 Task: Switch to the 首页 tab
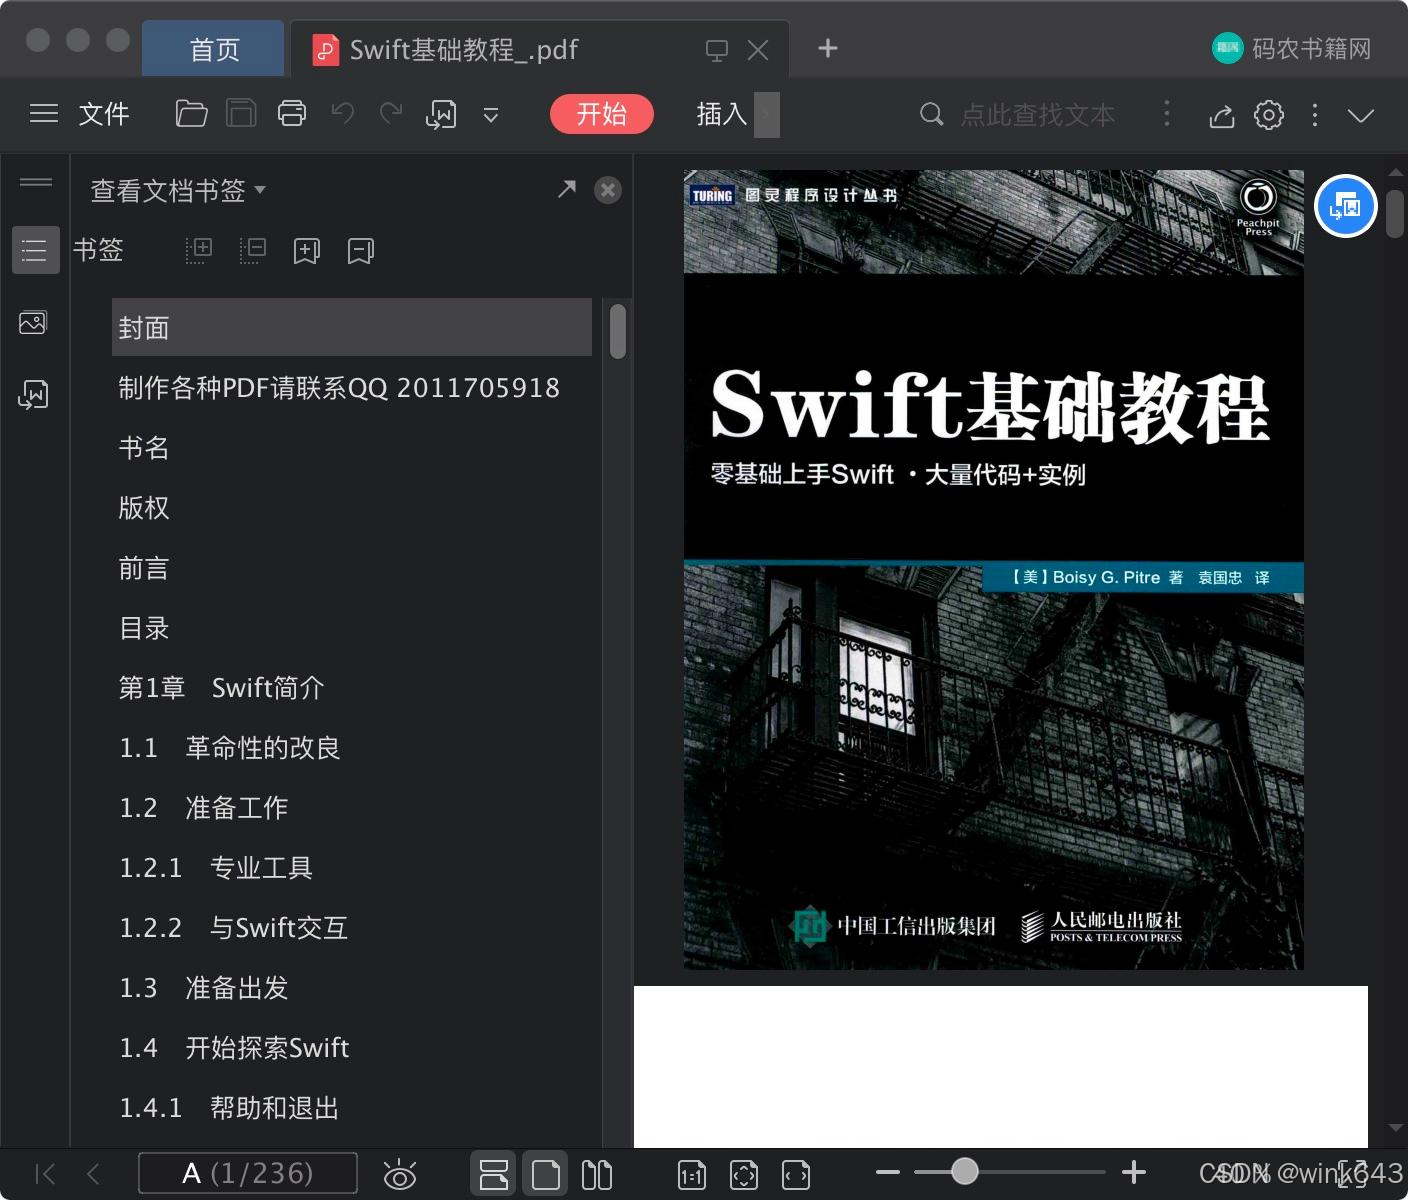tap(214, 49)
